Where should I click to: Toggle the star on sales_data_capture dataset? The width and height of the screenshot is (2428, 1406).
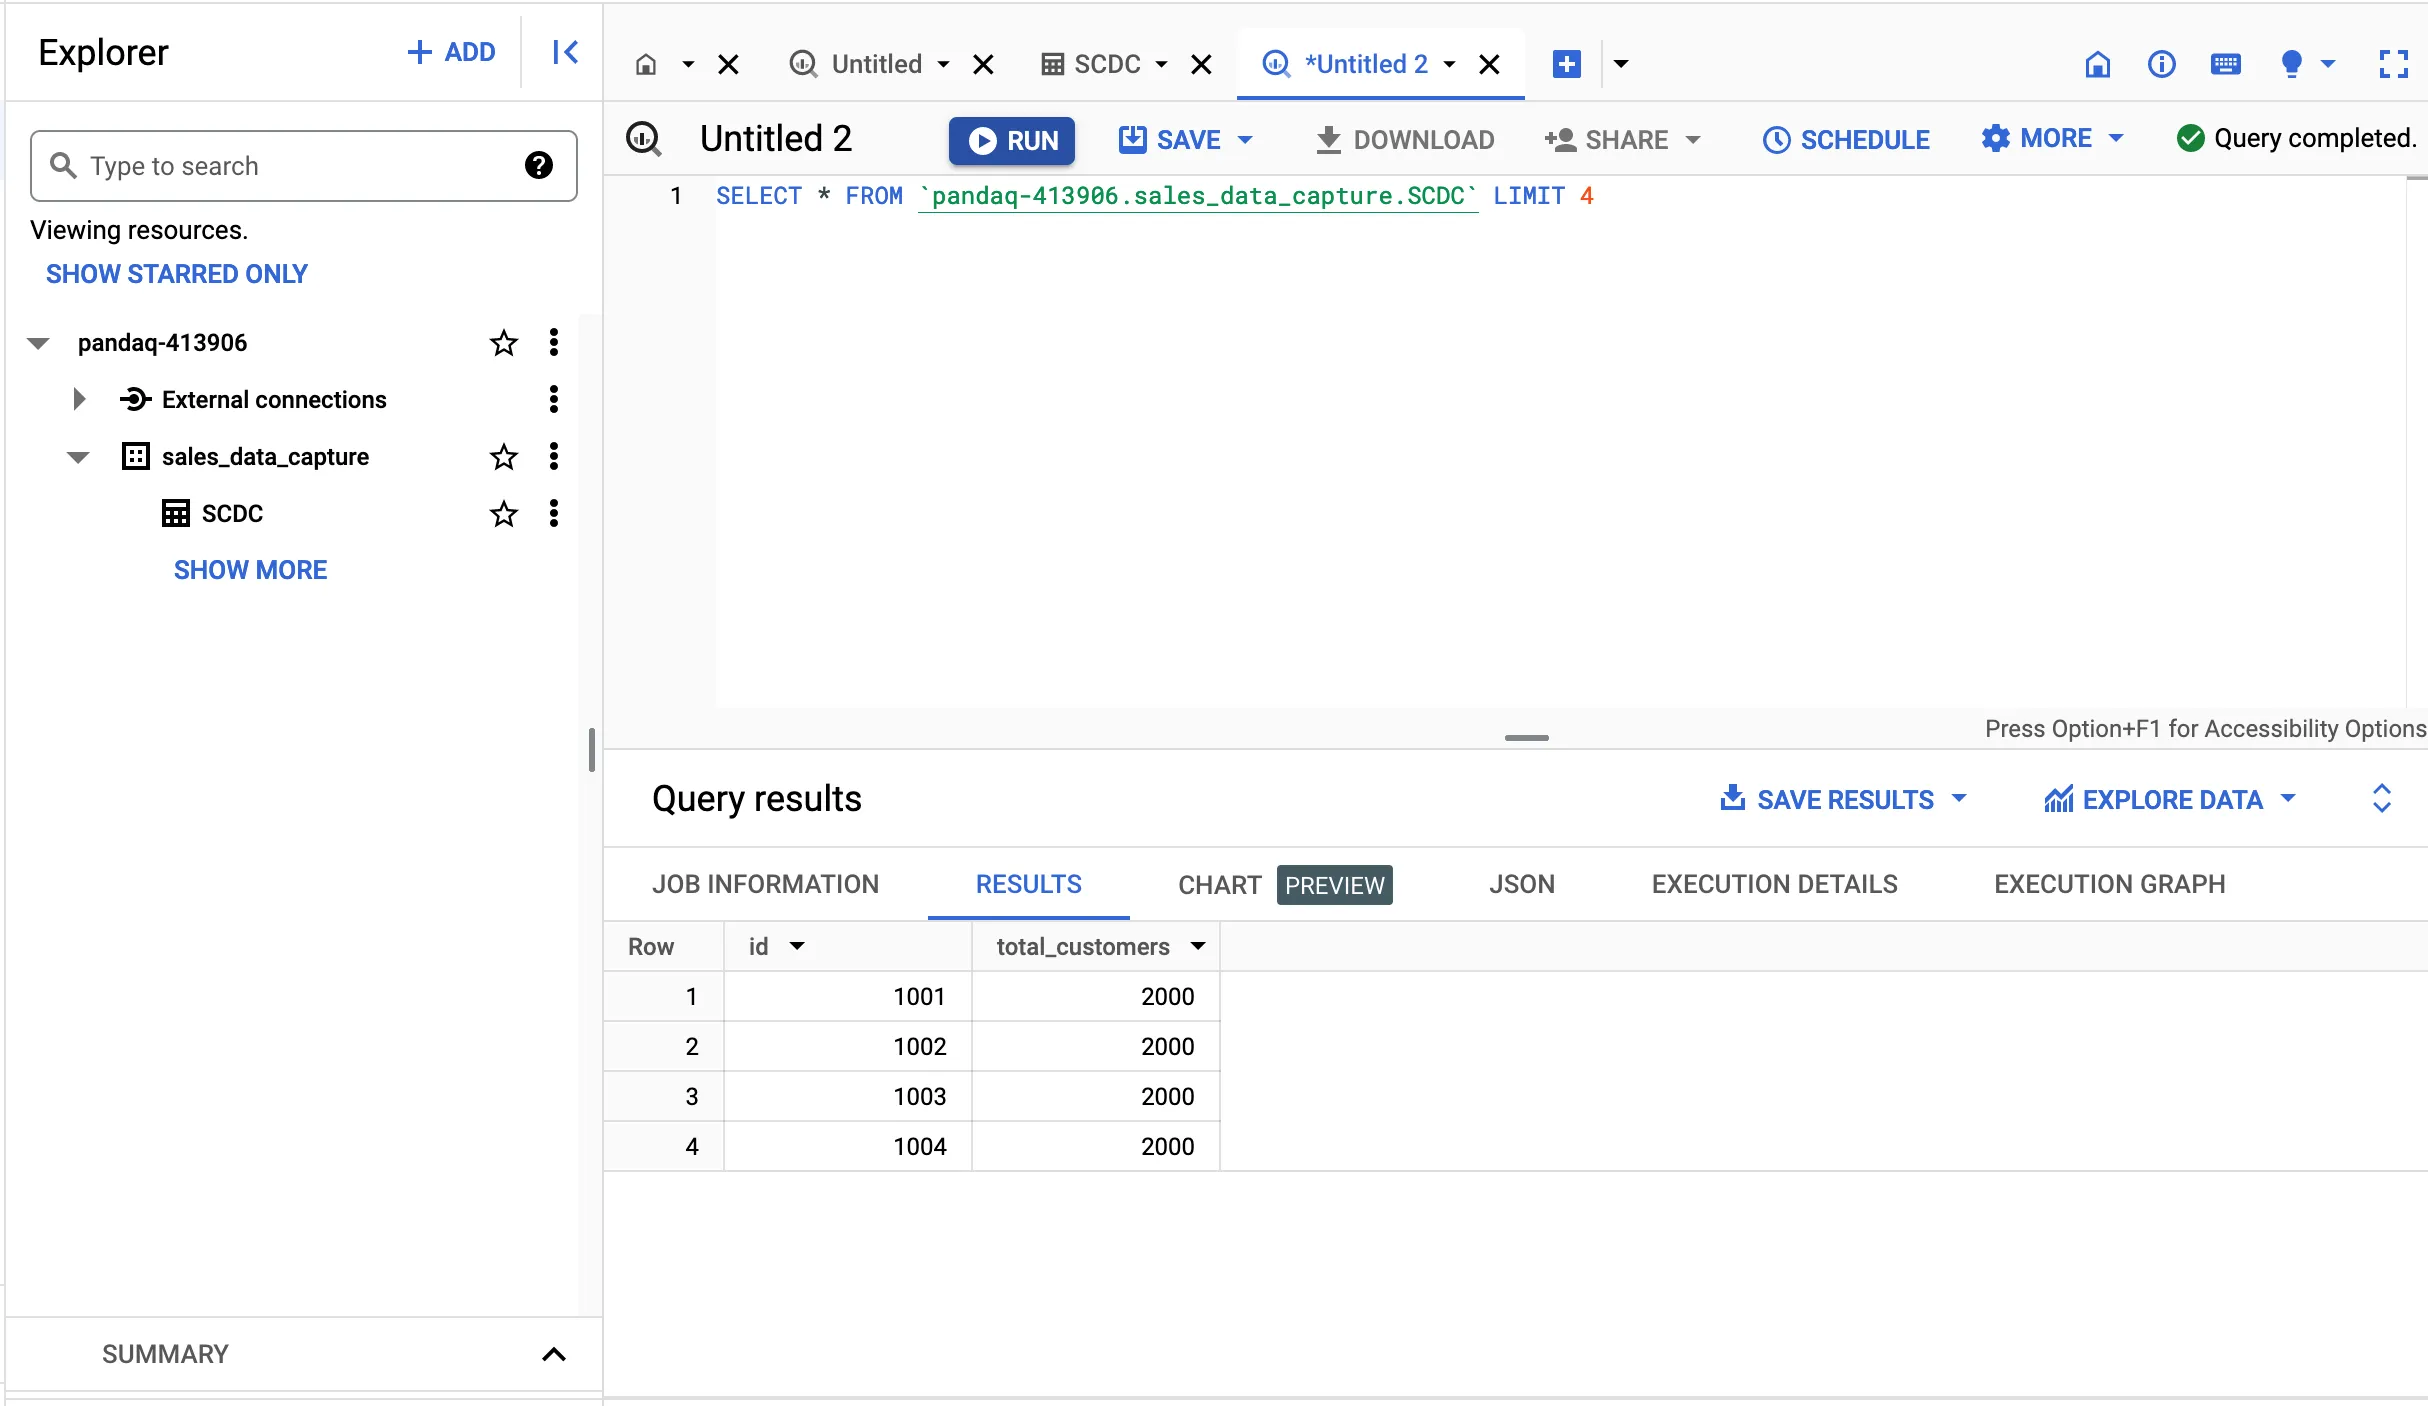point(503,456)
